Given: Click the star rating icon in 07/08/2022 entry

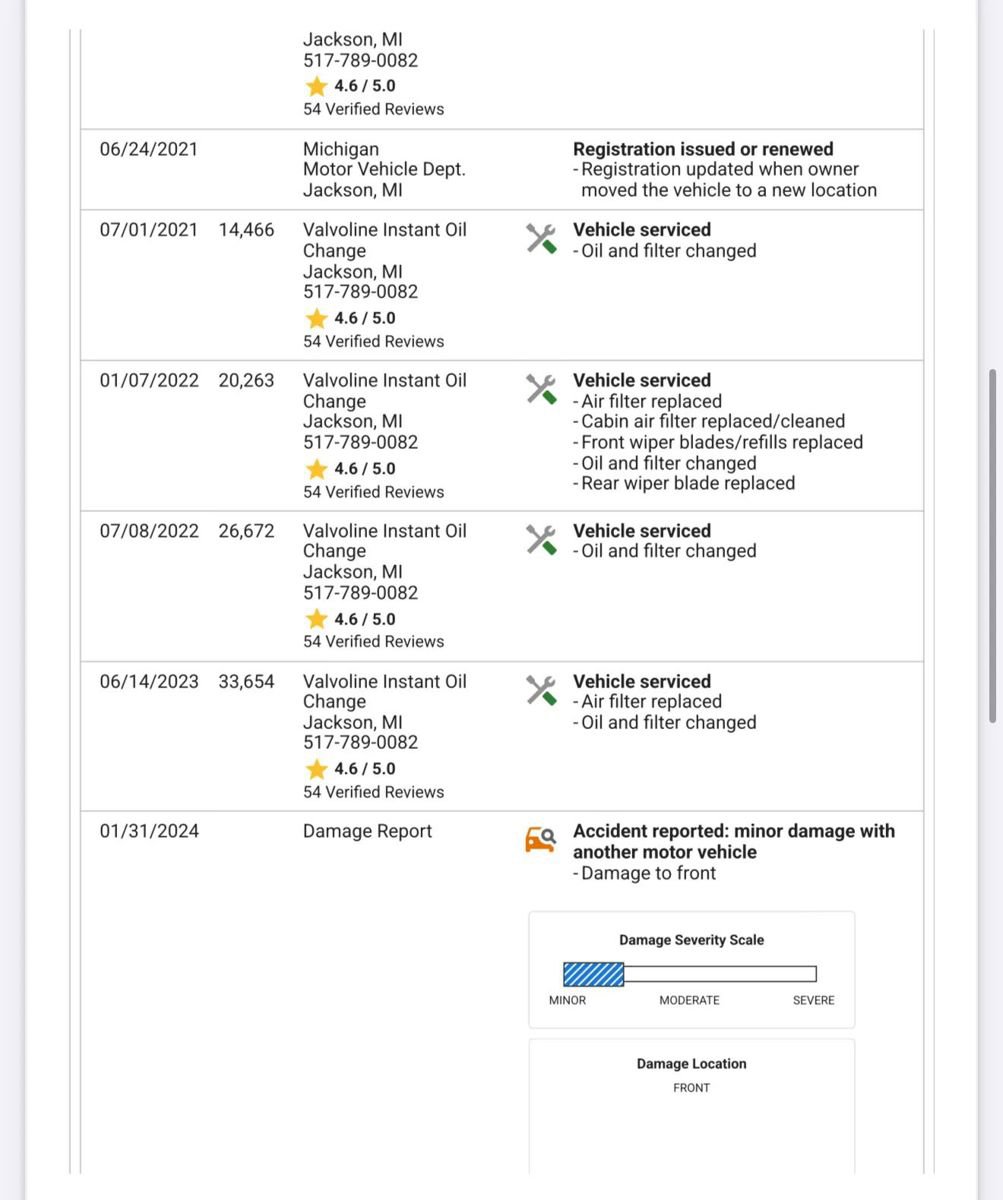Looking at the screenshot, I should [317, 618].
